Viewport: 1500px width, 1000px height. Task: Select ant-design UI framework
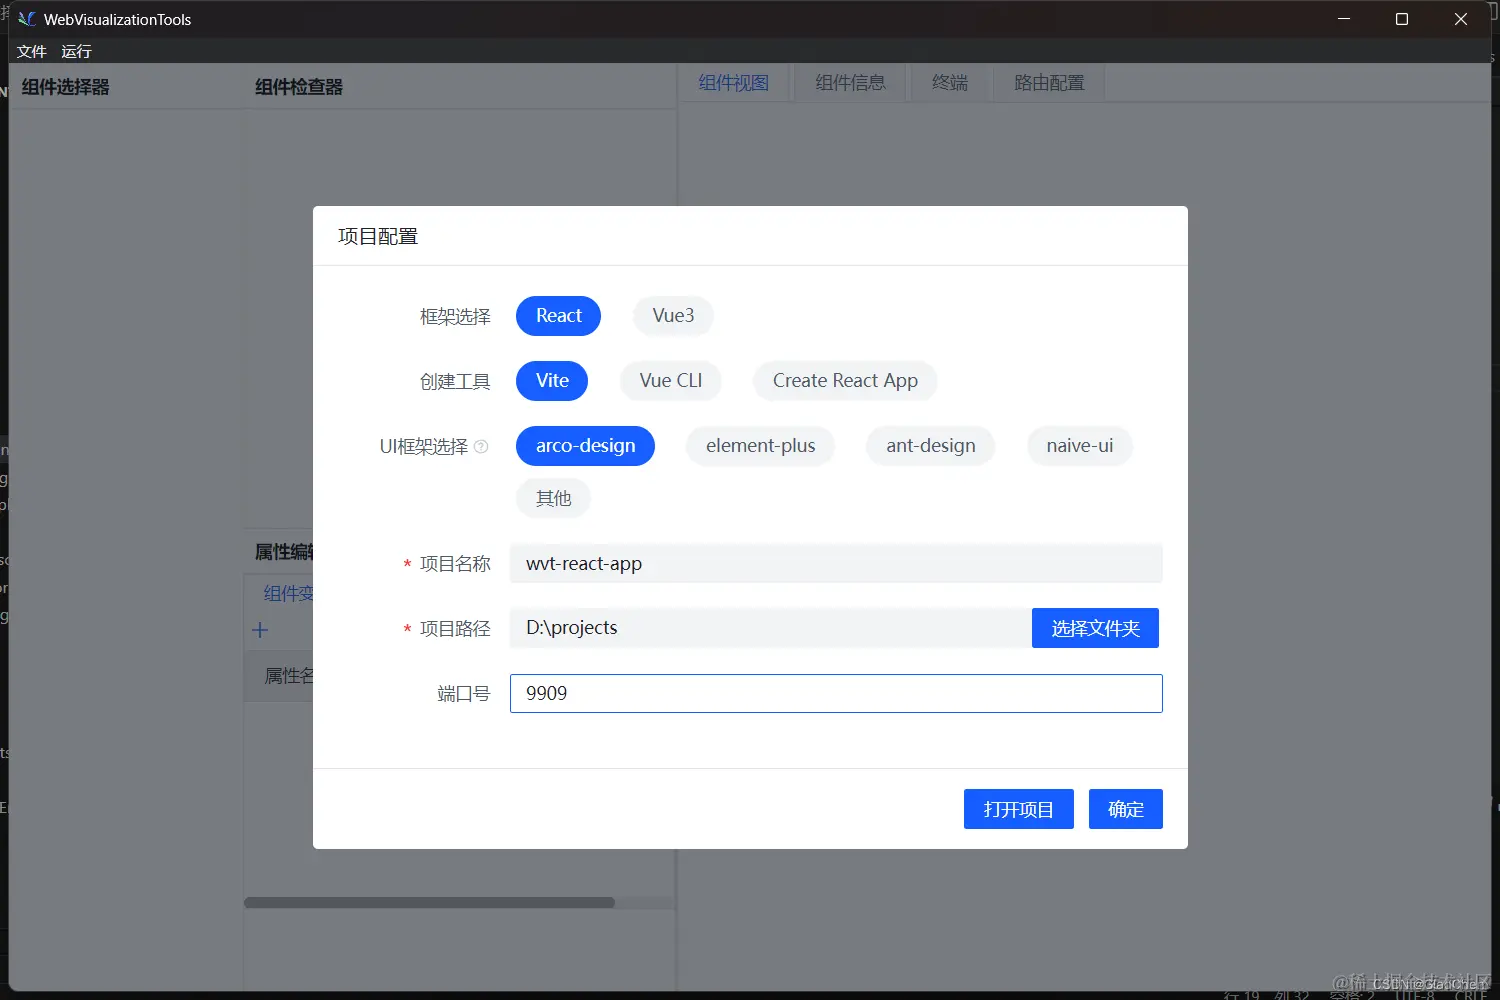coord(930,446)
